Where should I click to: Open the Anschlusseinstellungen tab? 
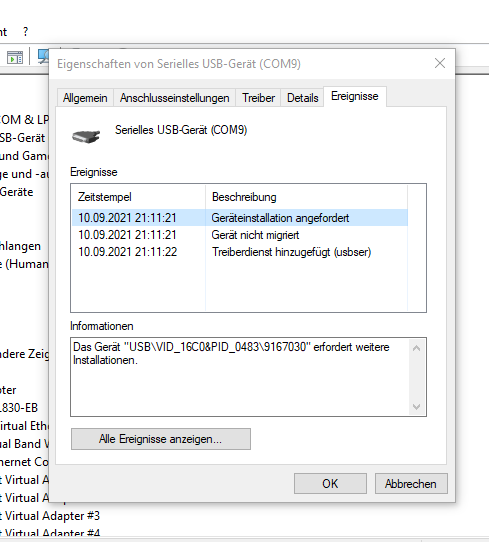point(175,98)
